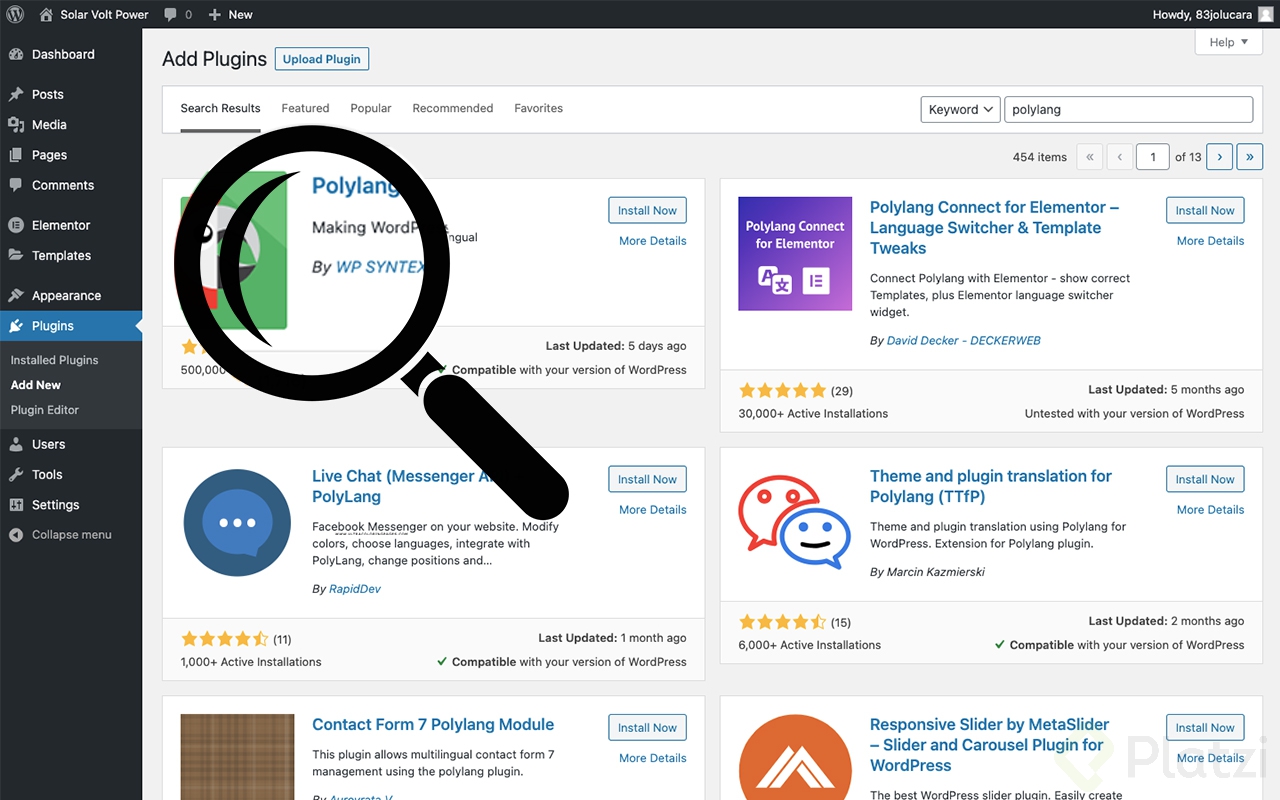Open Responsive Slider by MetaSlider title link

tap(990, 745)
